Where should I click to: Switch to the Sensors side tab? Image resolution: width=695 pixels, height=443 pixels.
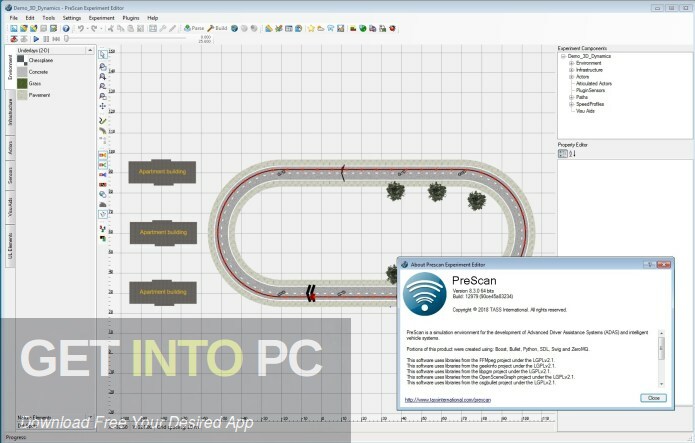pos(10,176)
